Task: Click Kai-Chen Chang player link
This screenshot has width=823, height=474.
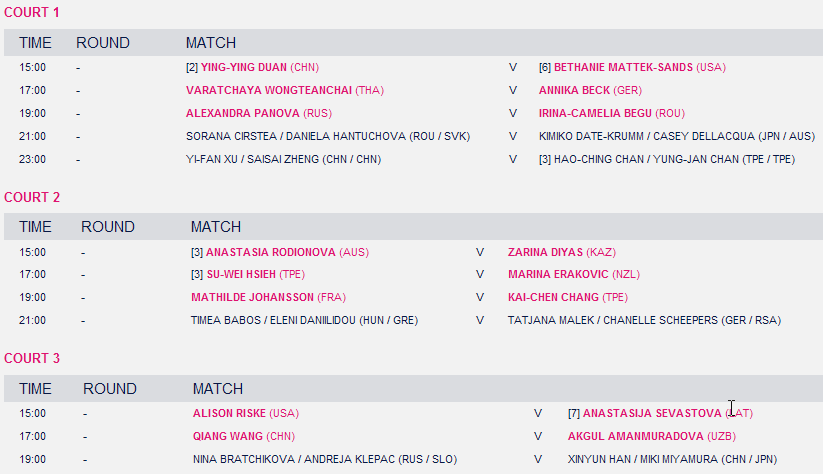Action: pos(553,297)
